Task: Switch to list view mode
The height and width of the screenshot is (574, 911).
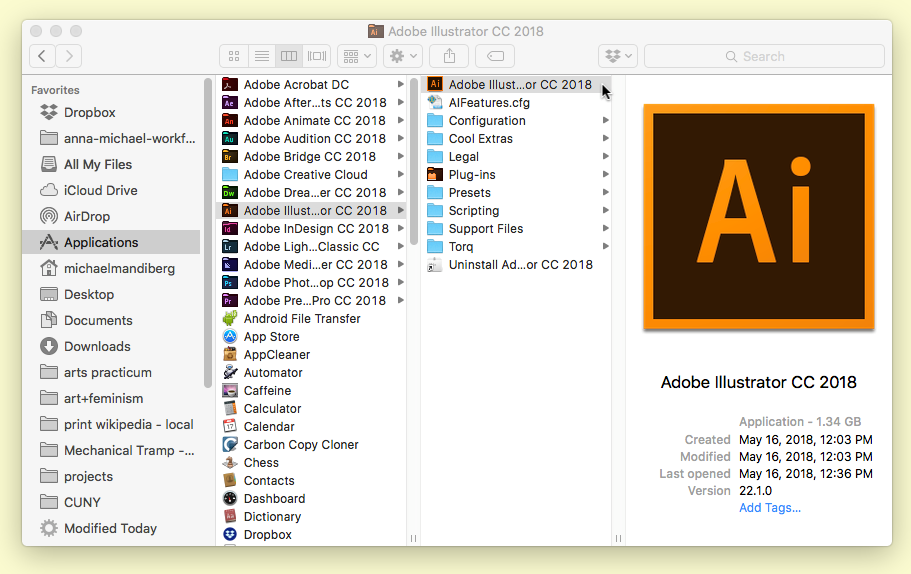Action: 261,56
